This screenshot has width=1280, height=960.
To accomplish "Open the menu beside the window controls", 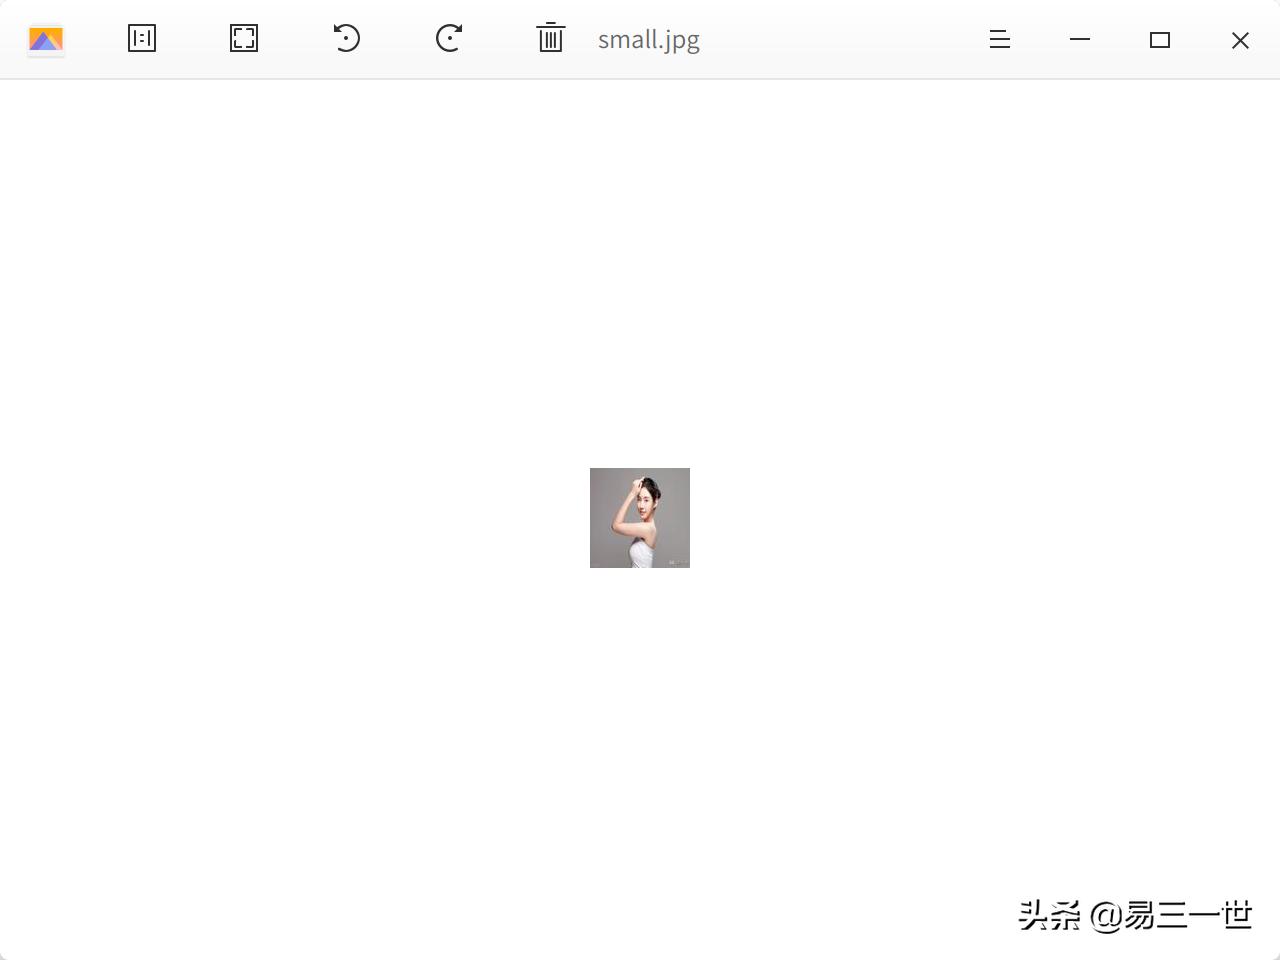I will tap(999, 39).
